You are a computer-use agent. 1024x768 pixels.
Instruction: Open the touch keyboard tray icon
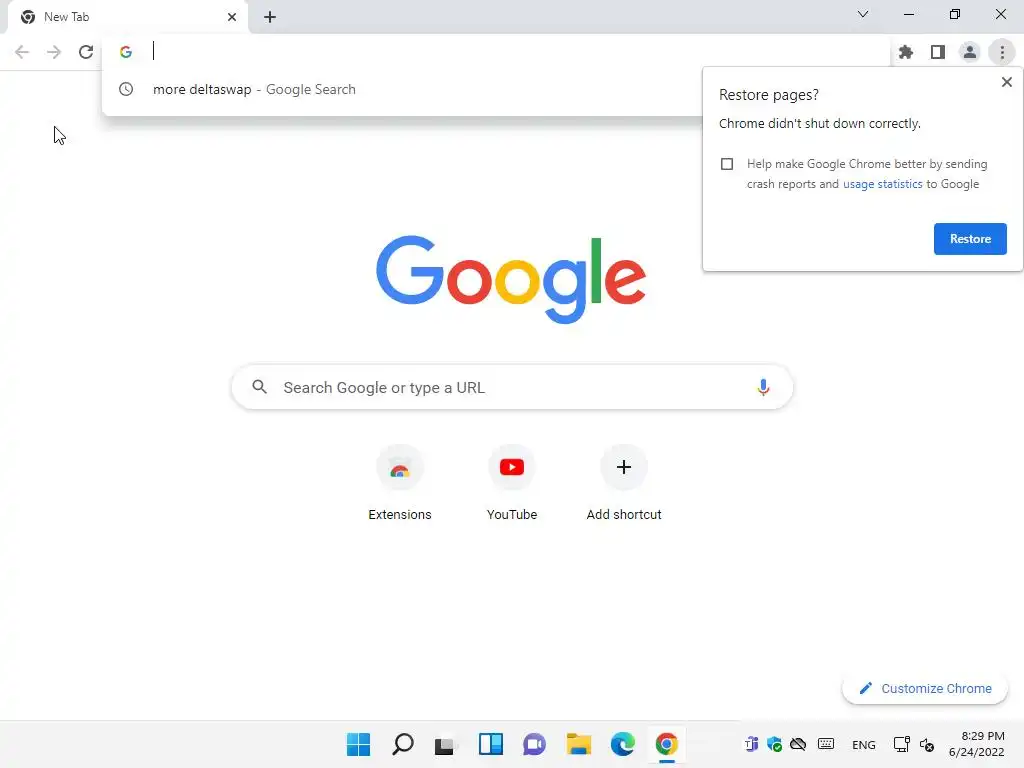(x=825, y=744)
